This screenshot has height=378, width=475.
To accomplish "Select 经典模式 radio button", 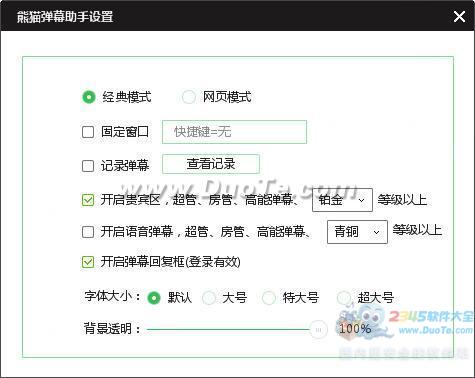I will coord(89,97).
